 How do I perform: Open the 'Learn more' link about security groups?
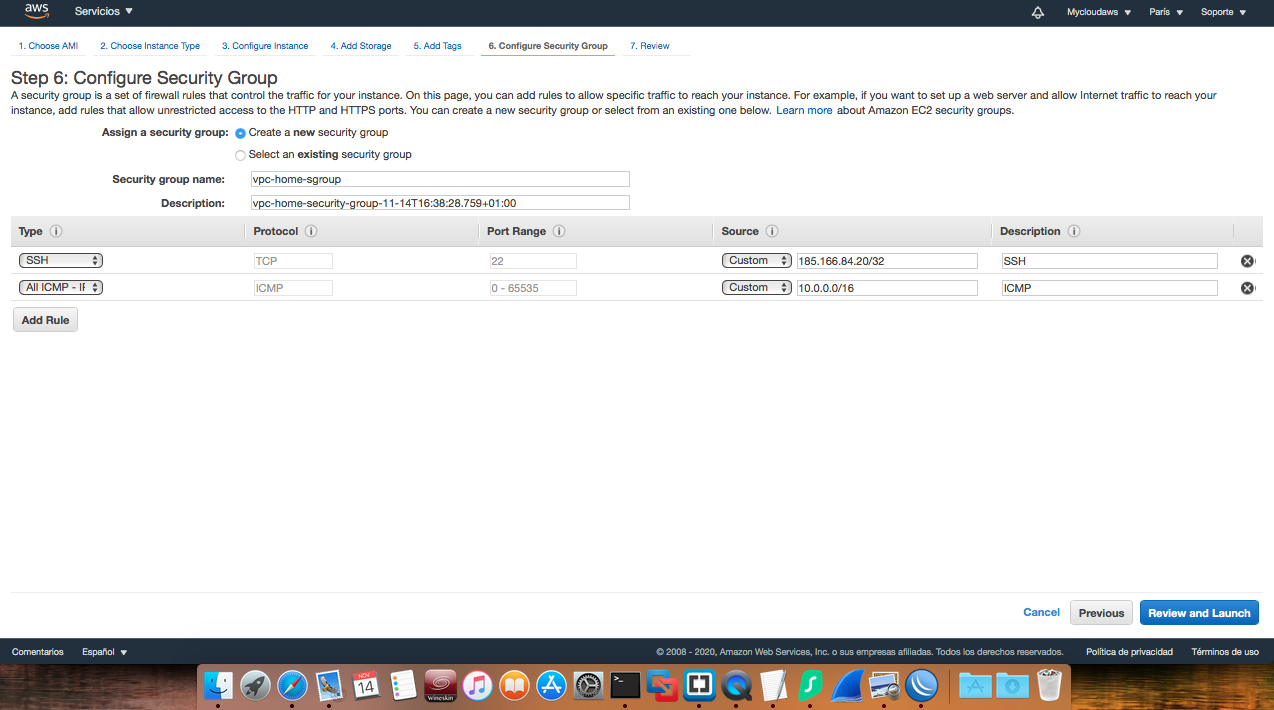(804, 110)
